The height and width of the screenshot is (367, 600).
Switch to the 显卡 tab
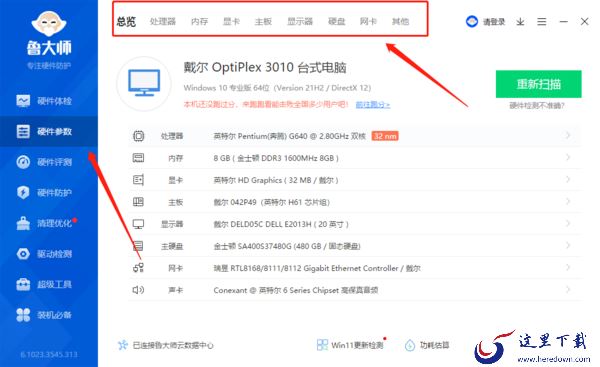pyautogui.click(x=231, y=21)
